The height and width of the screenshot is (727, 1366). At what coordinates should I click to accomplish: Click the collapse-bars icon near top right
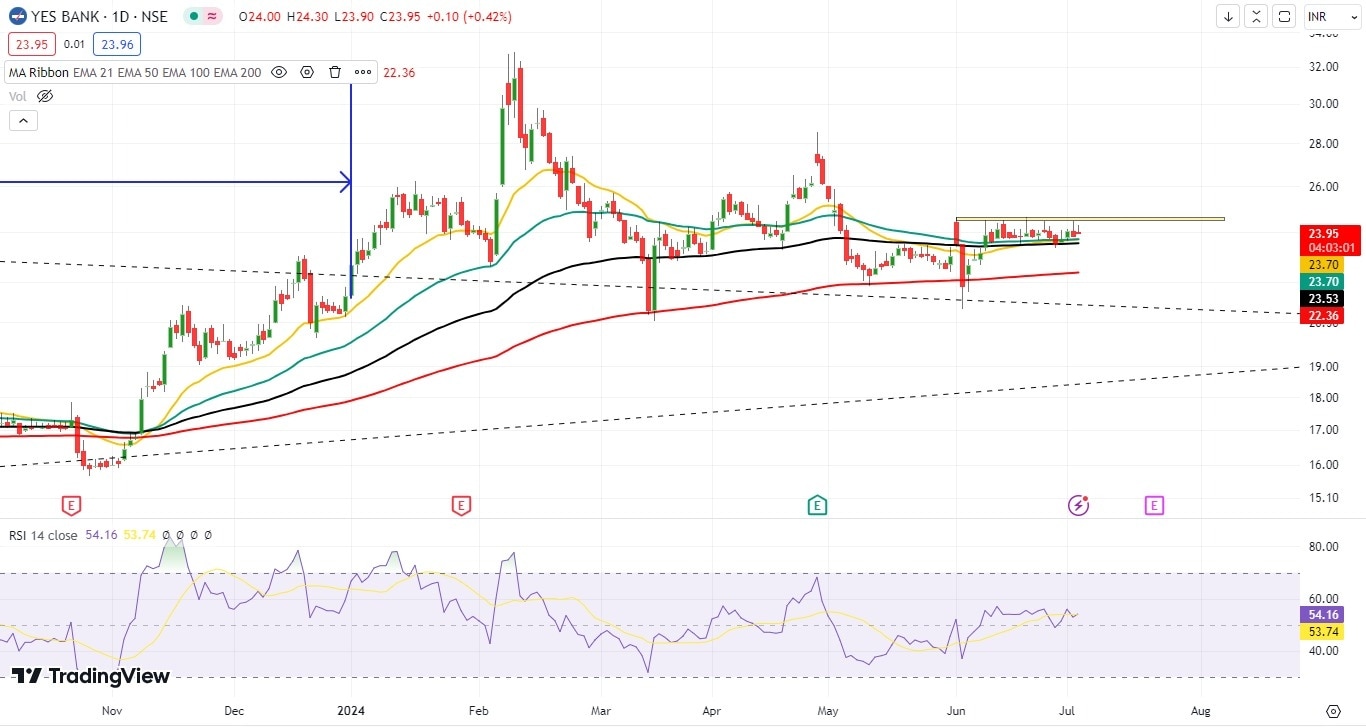pyautogui.click(x=1256, y=16)
